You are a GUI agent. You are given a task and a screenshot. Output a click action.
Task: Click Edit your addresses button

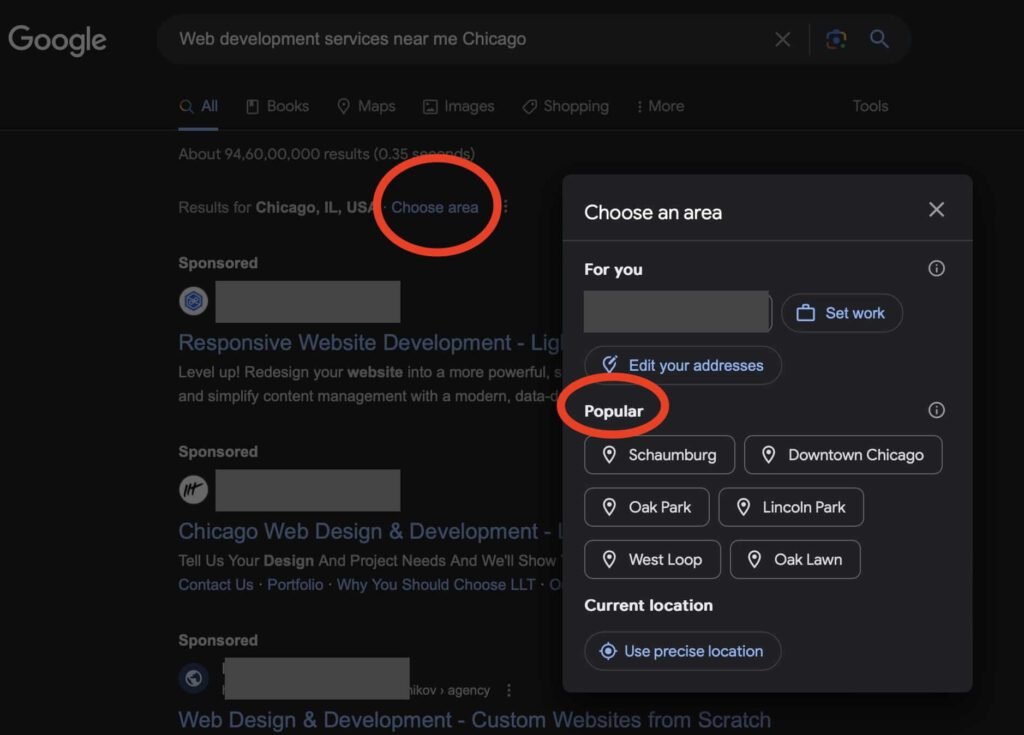point(682,365)
